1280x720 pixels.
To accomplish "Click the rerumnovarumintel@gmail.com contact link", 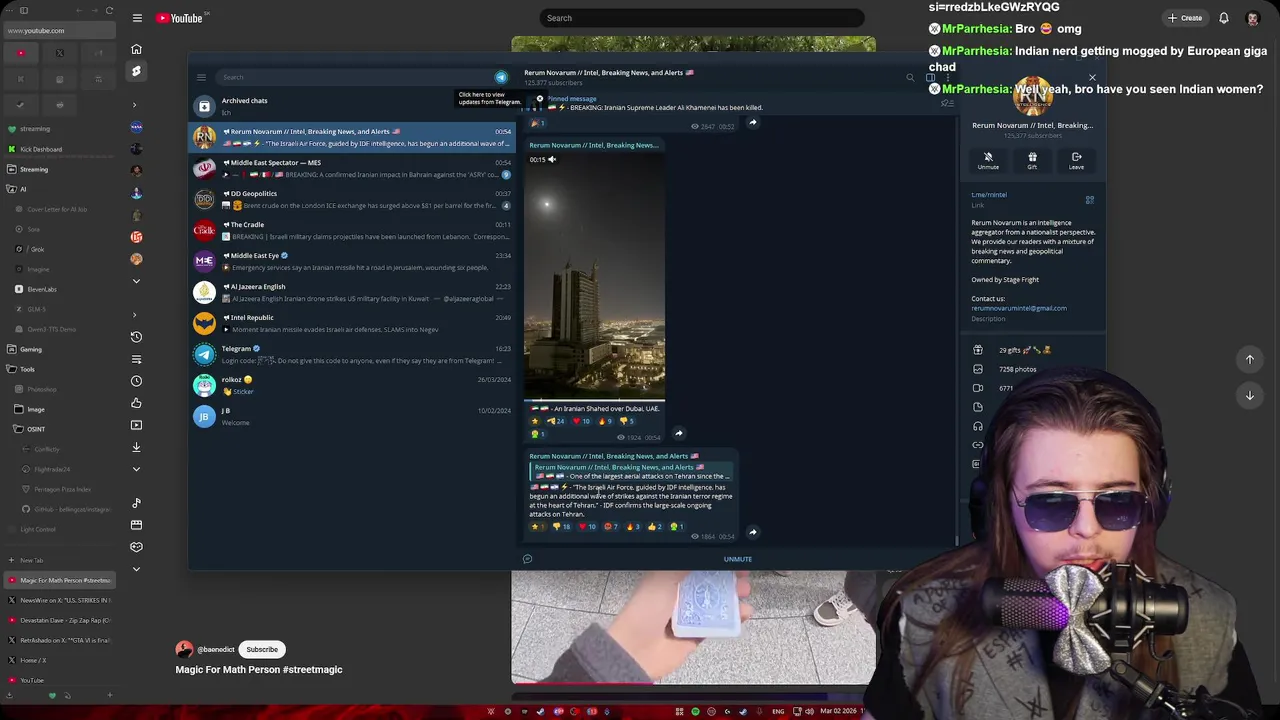I will 1019,308.
